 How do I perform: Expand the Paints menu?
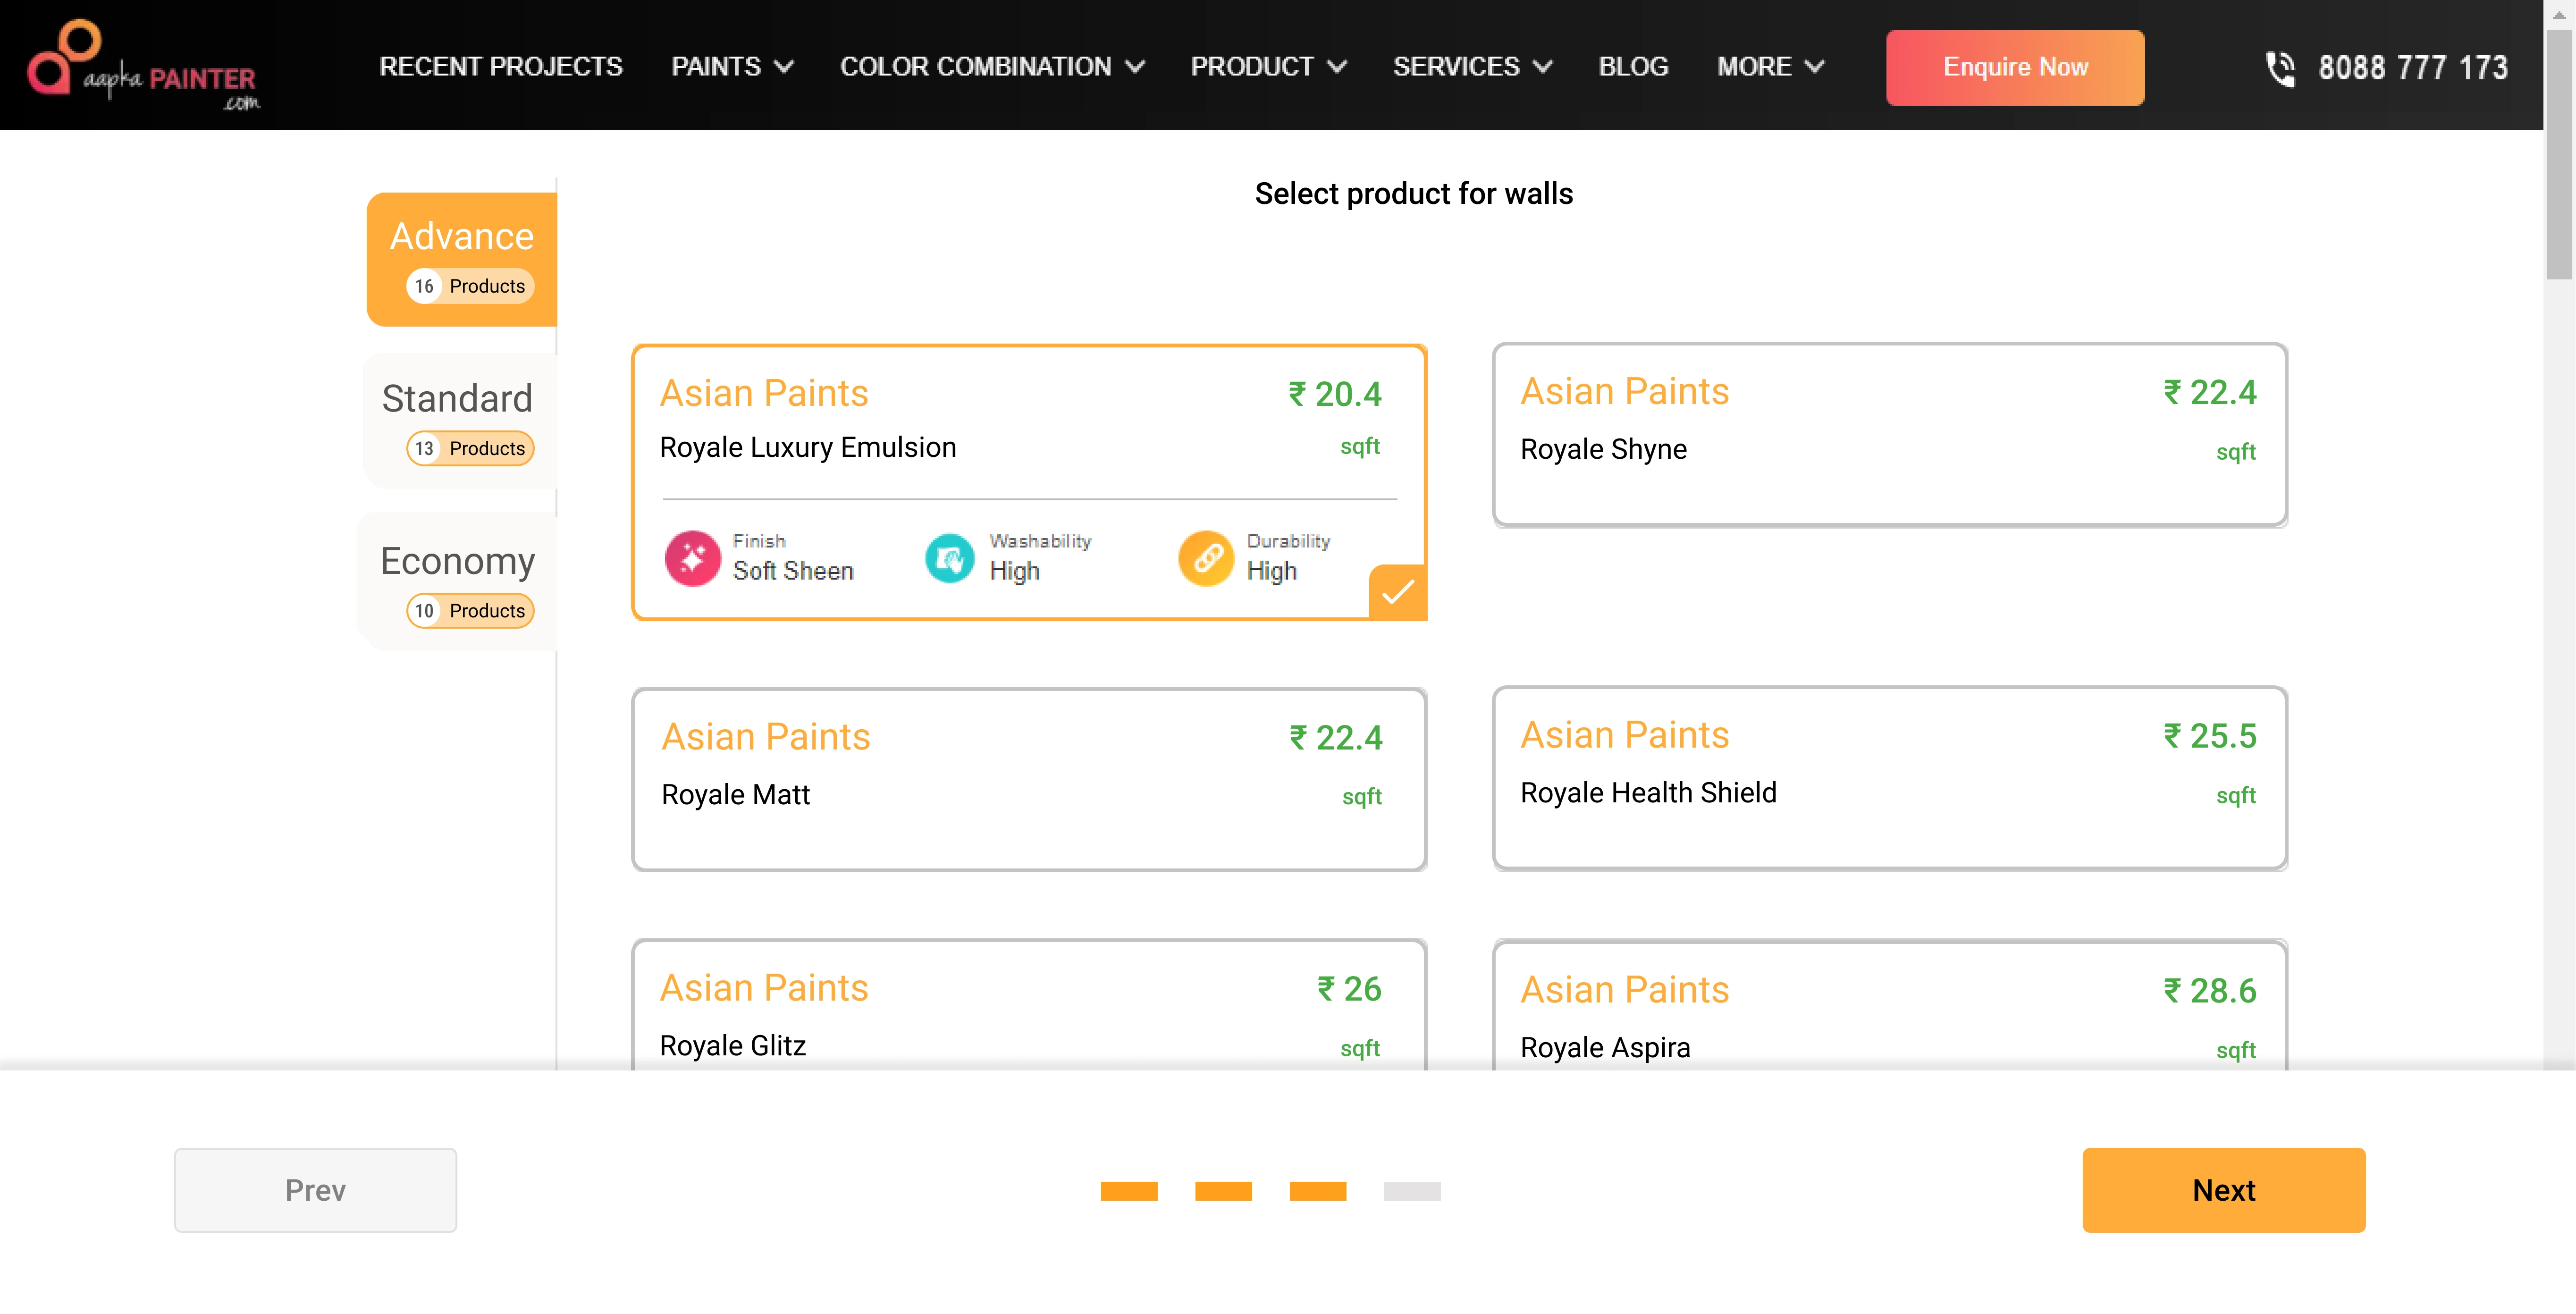732,66
